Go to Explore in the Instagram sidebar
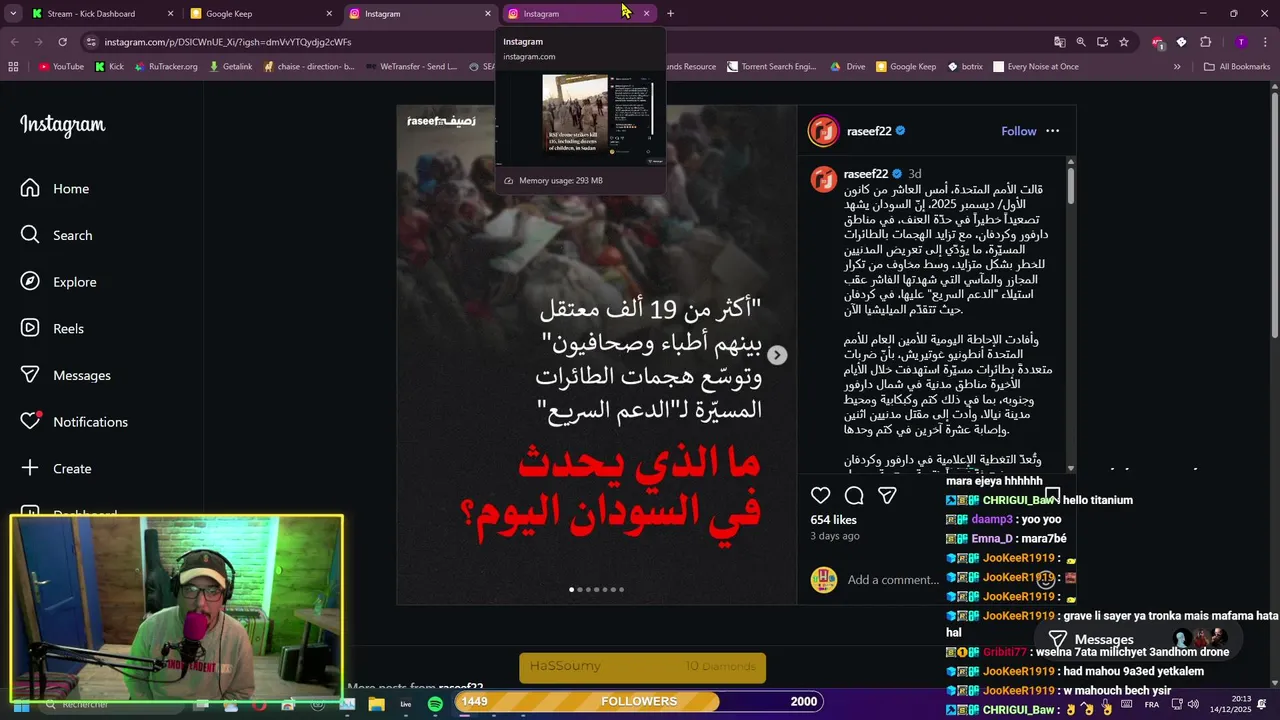The height and width of the screenshot is (720, 1280). coord(60,282)
